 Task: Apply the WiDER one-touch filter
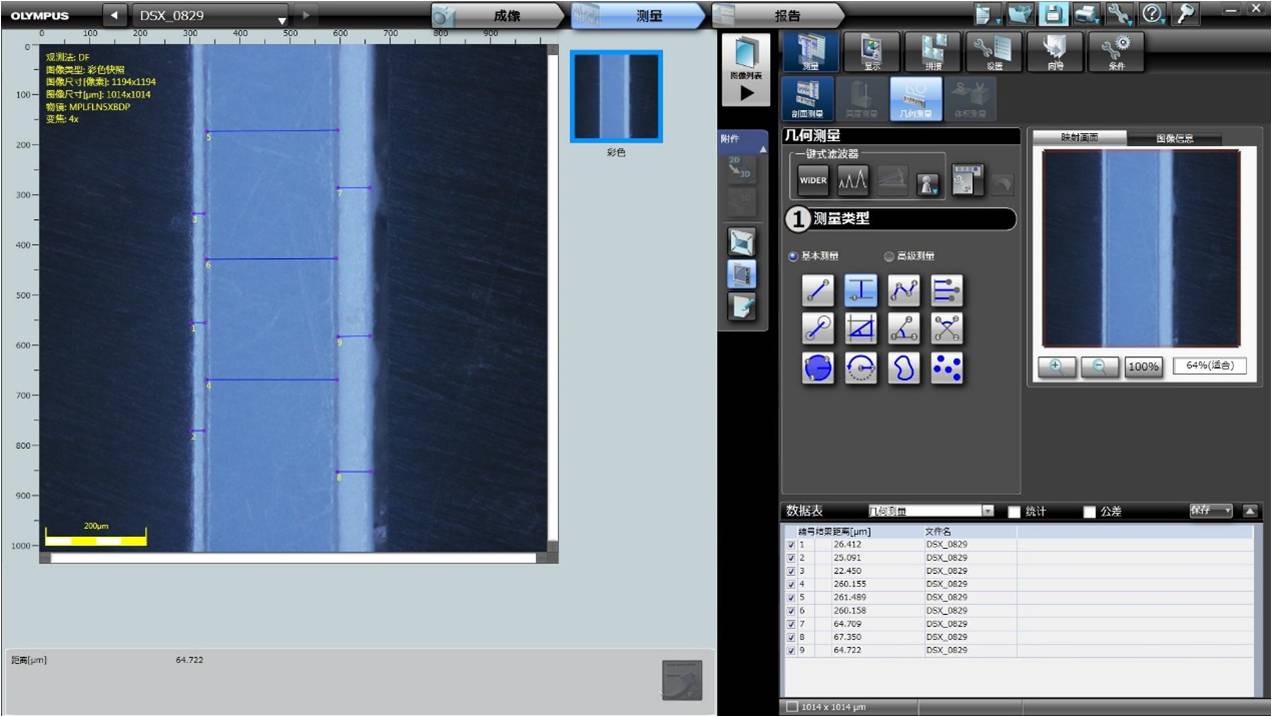coord(812,181)
